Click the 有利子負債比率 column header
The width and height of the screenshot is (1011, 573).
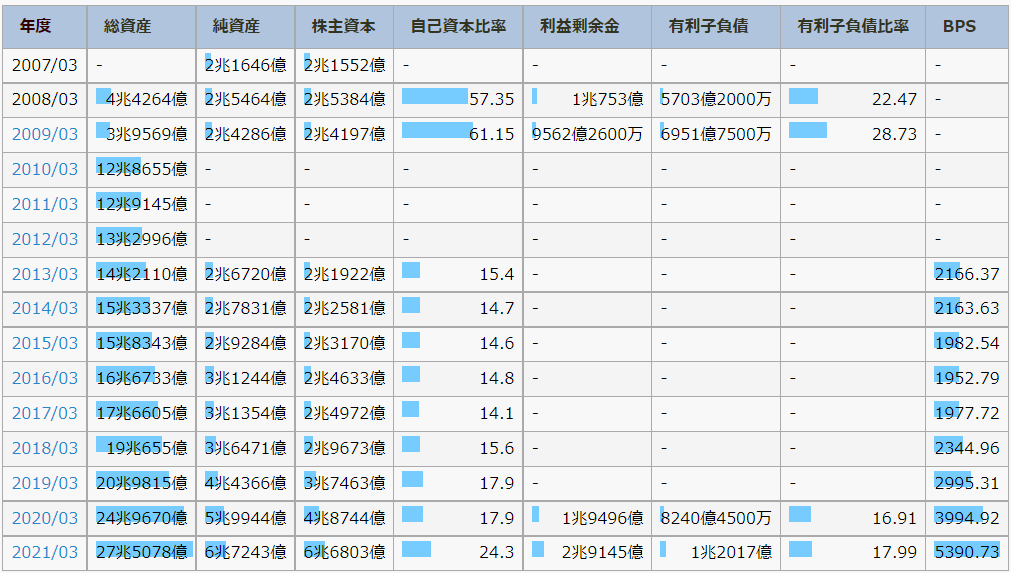(x=853, y=26)
